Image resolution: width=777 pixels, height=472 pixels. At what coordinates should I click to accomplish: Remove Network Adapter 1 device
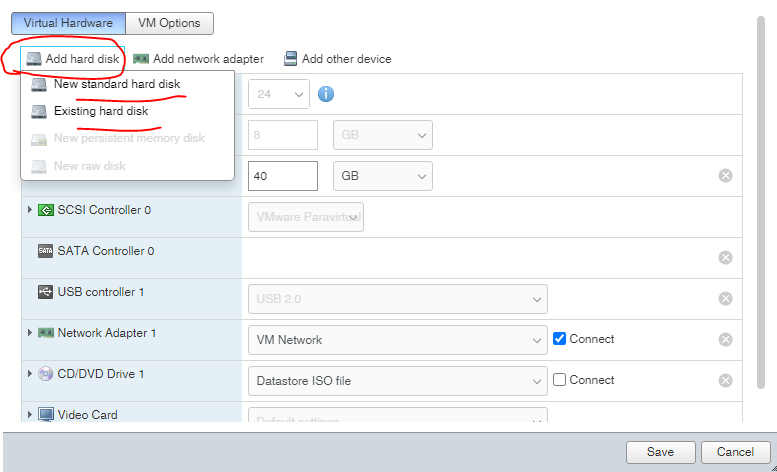[x=725, y=339]
